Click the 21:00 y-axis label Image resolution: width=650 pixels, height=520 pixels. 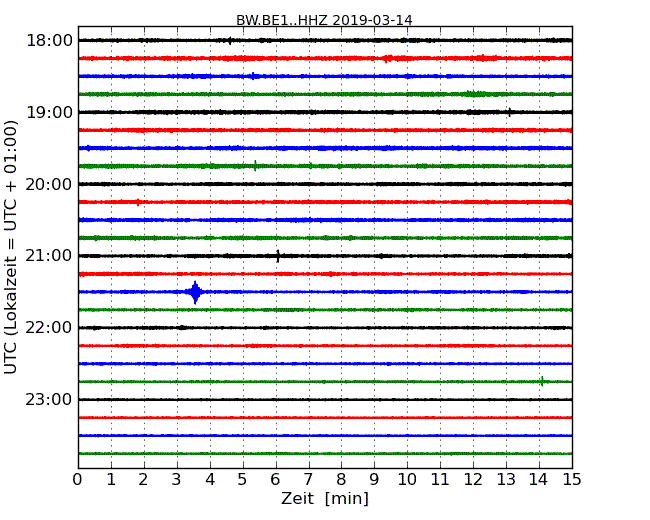pyautogui.click(x=49, y=256)
